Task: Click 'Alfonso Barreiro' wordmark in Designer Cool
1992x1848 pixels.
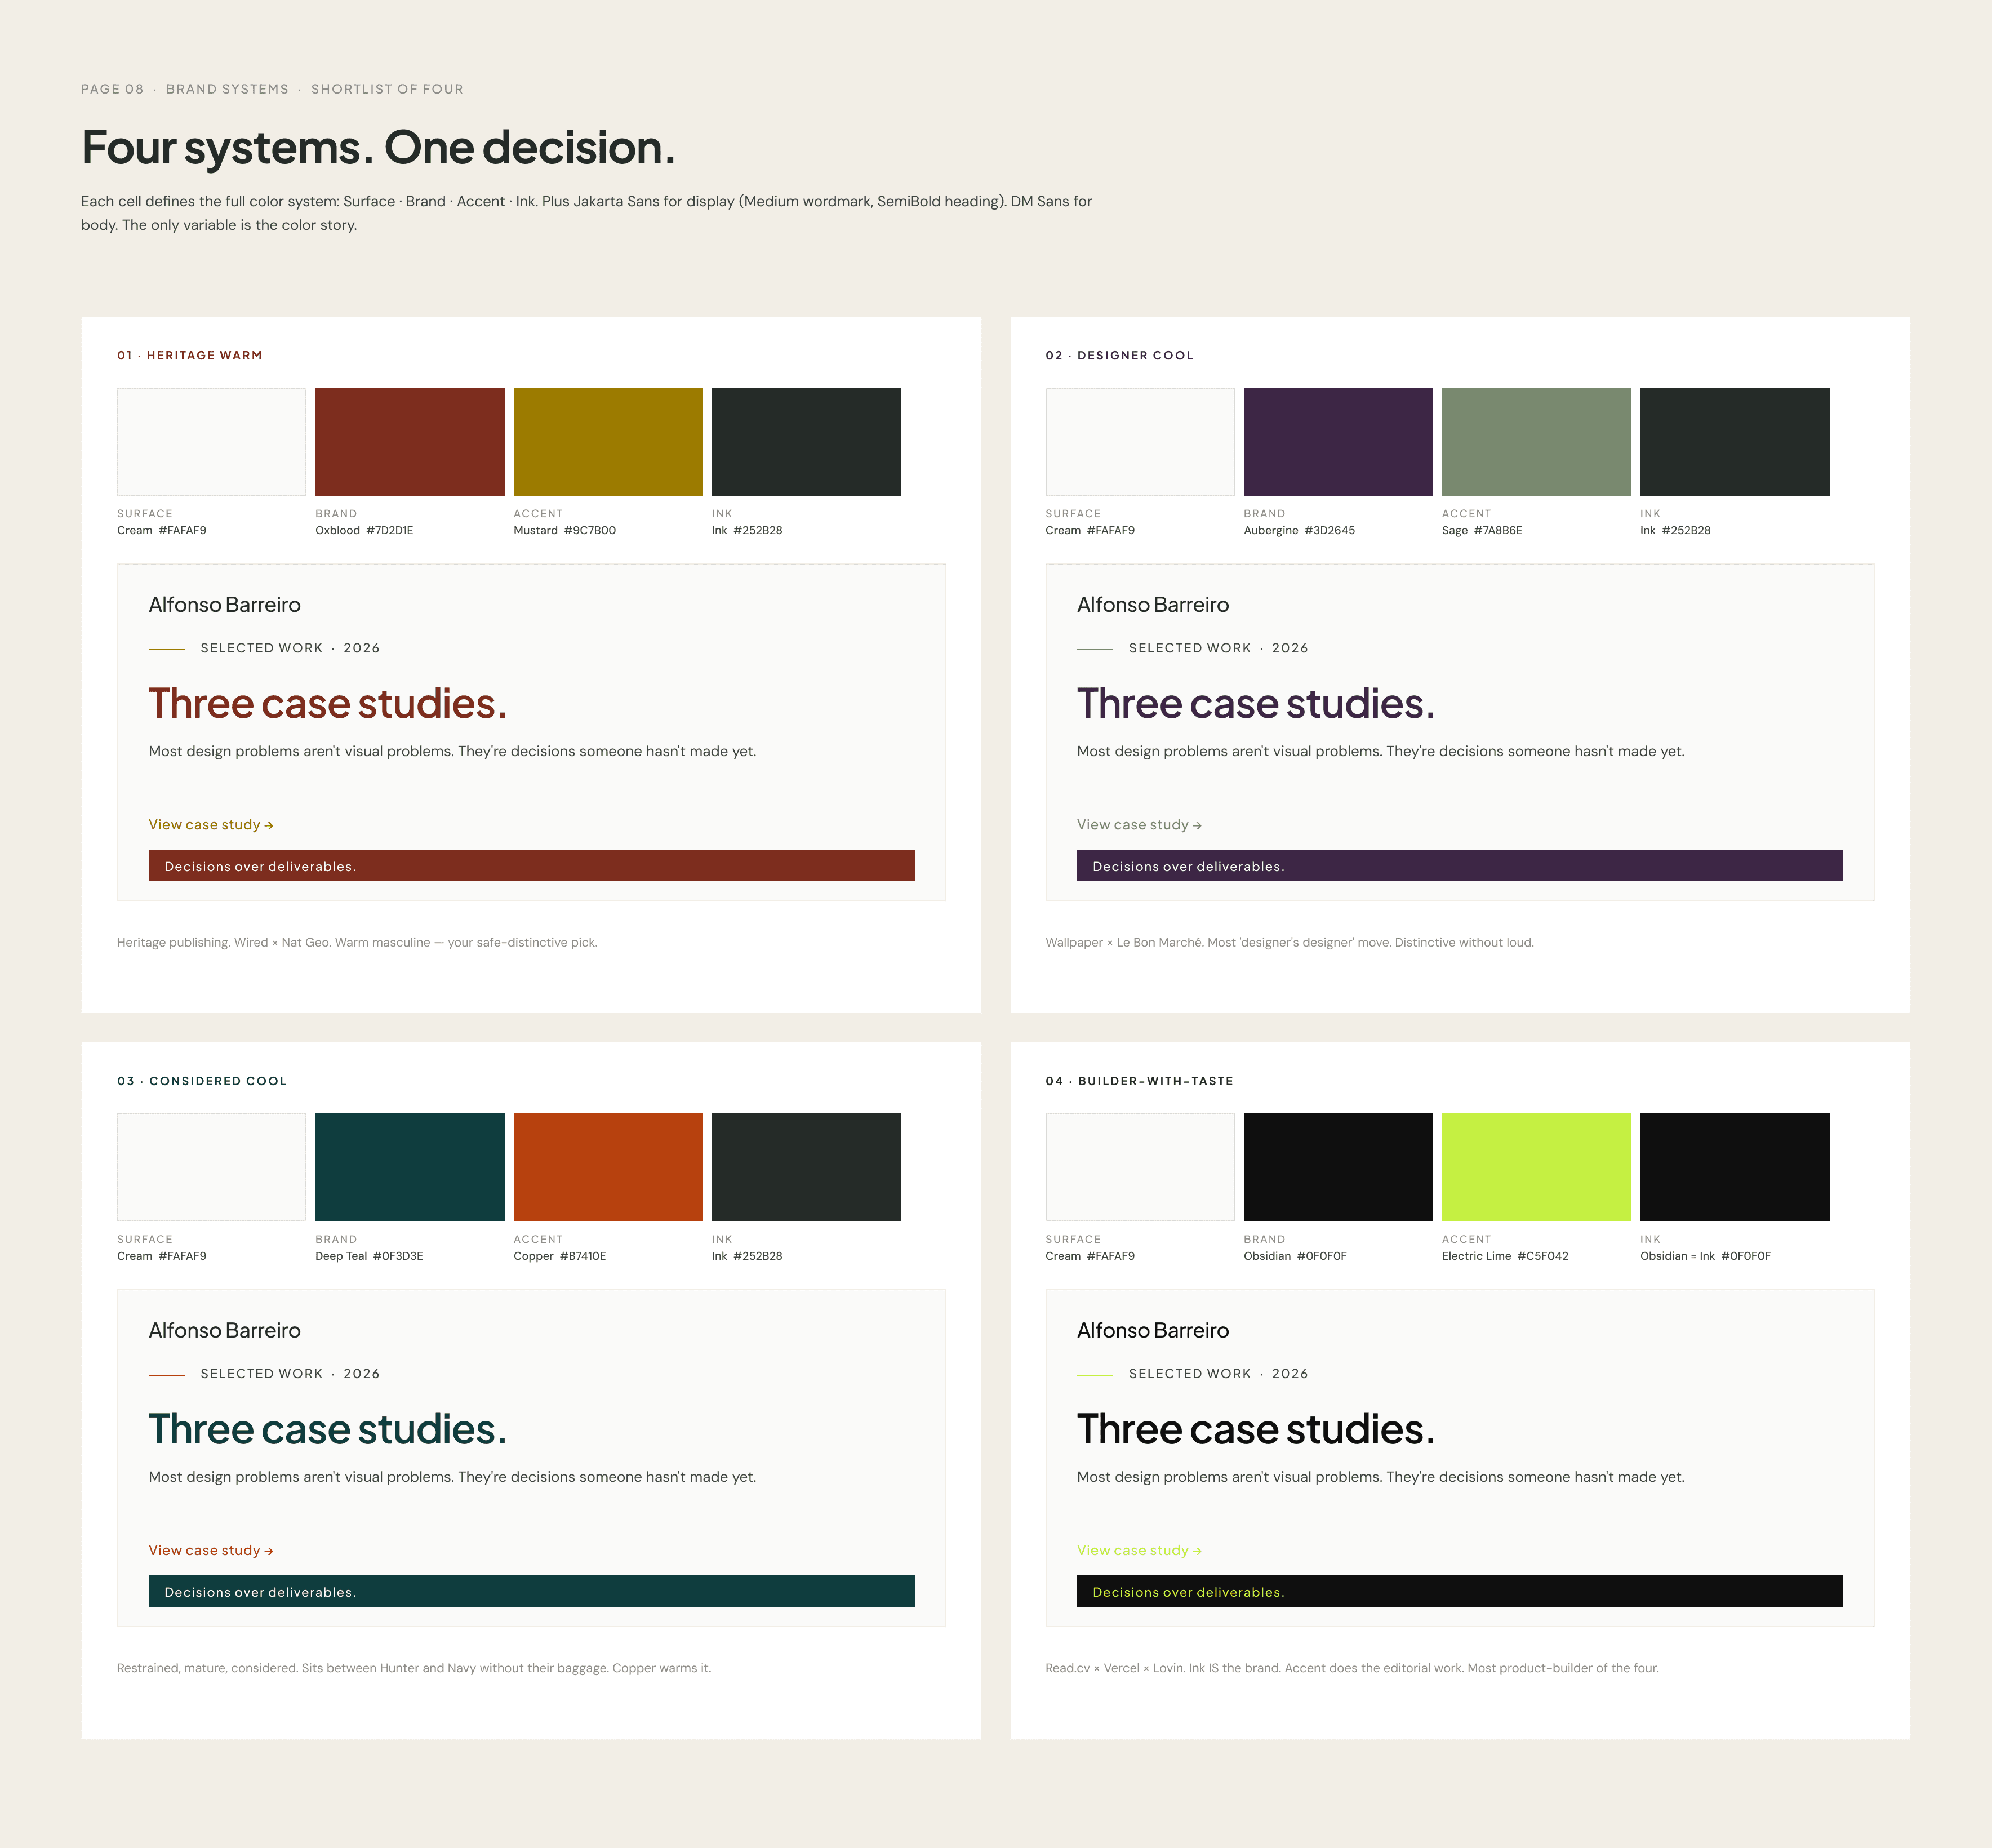Action: coord(1153,605)
